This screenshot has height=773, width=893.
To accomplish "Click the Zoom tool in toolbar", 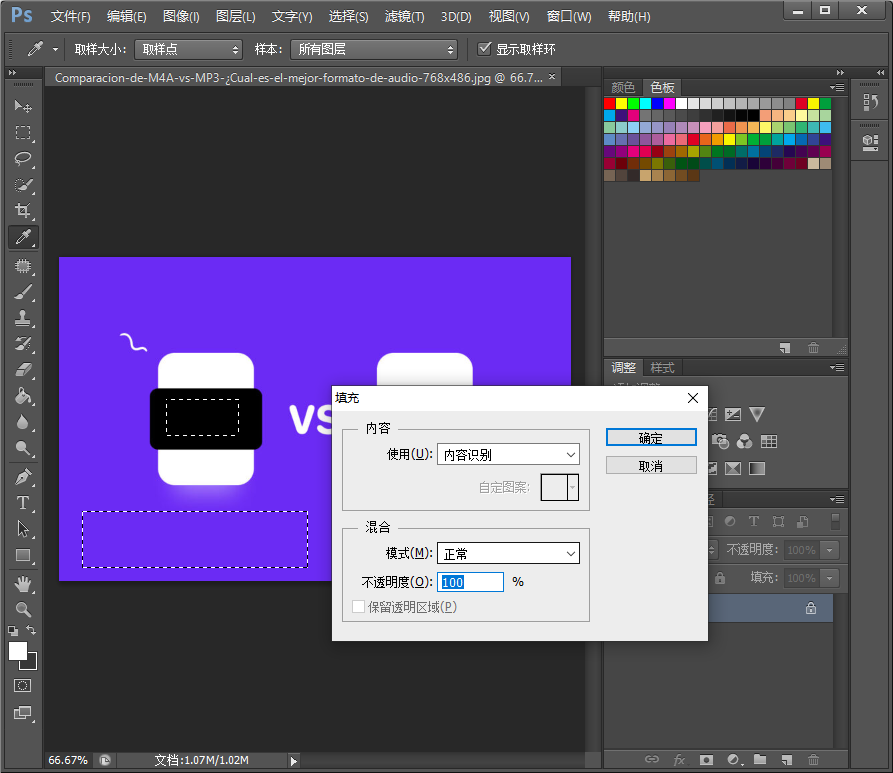I will [23, 608].
